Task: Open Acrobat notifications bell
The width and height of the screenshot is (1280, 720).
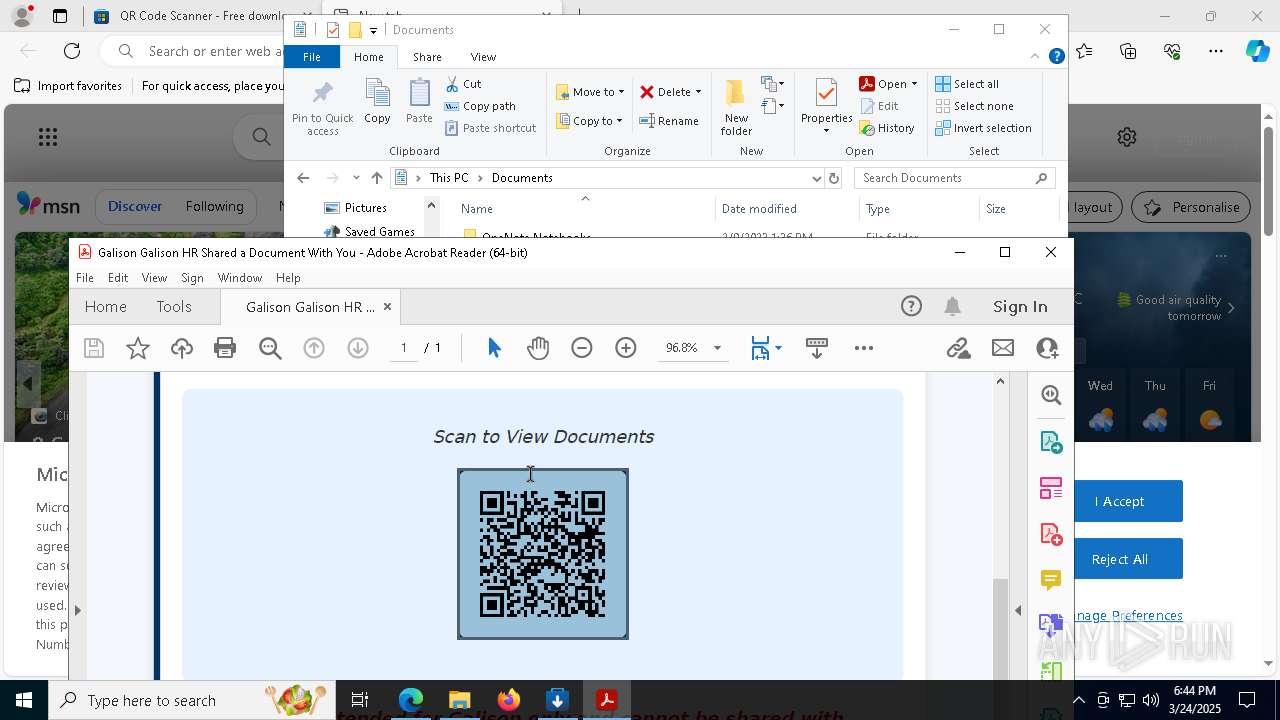Action: [x=953, y=307]
